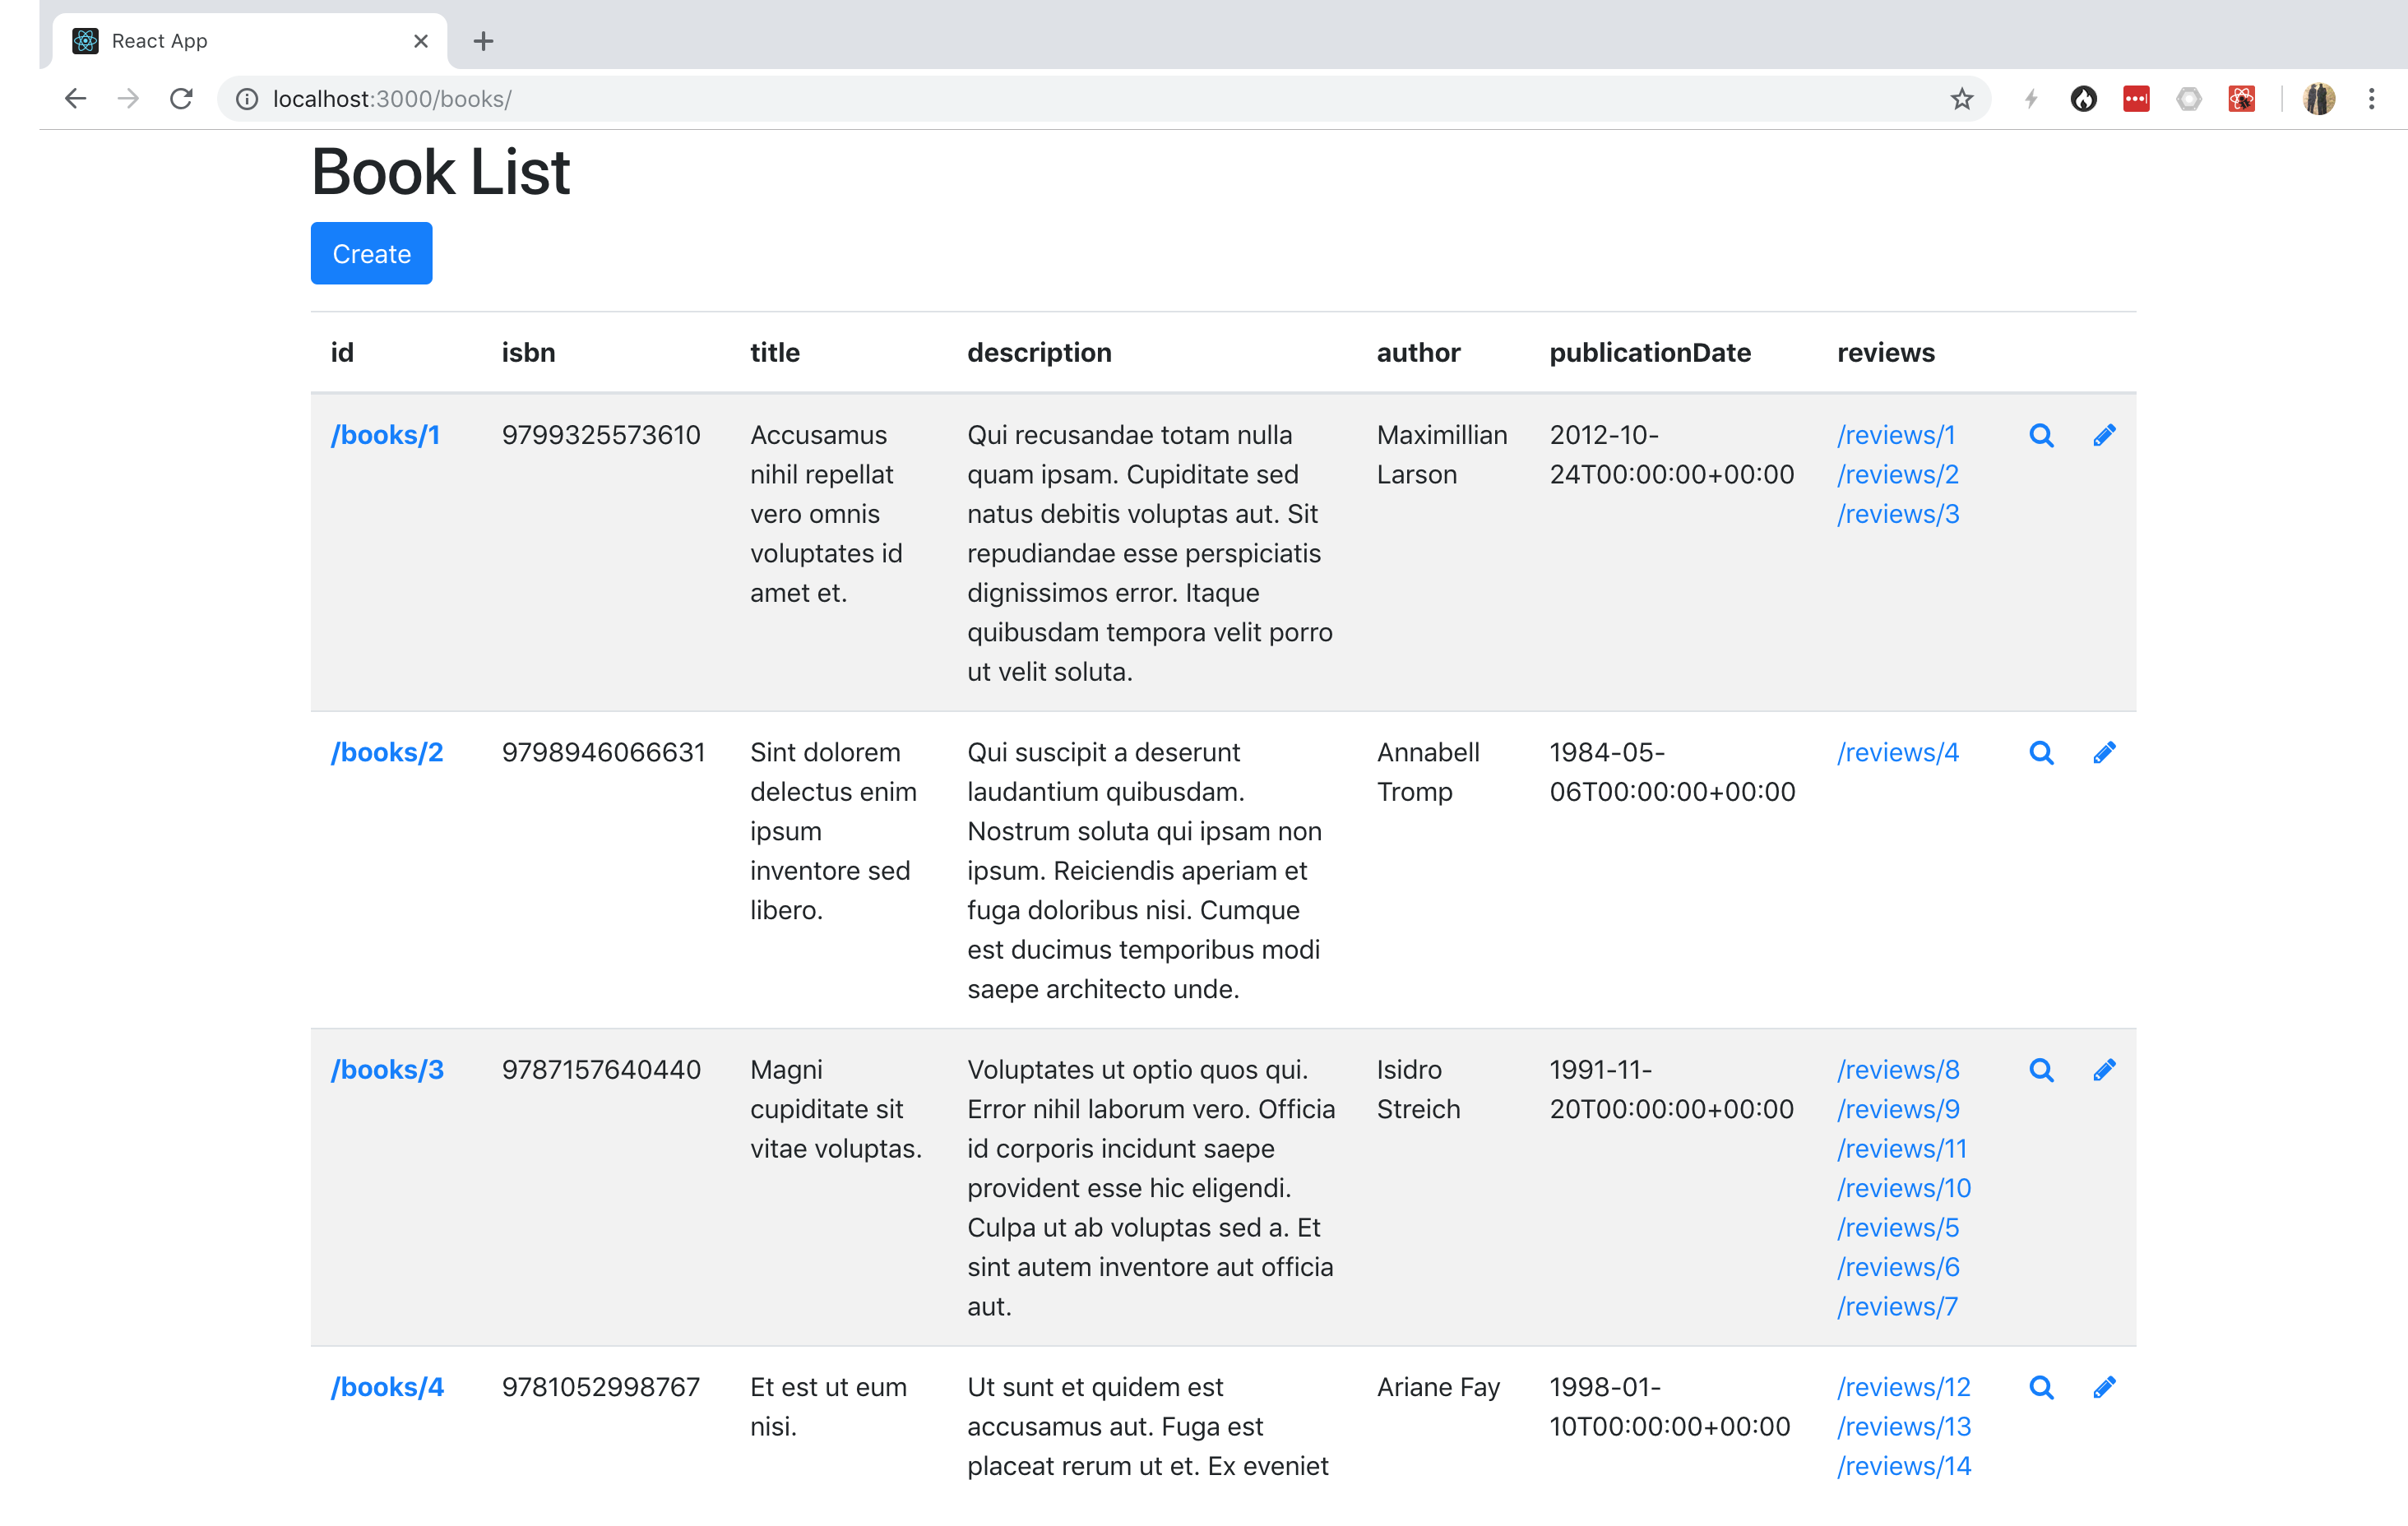Click the Create button

(371, 253)
